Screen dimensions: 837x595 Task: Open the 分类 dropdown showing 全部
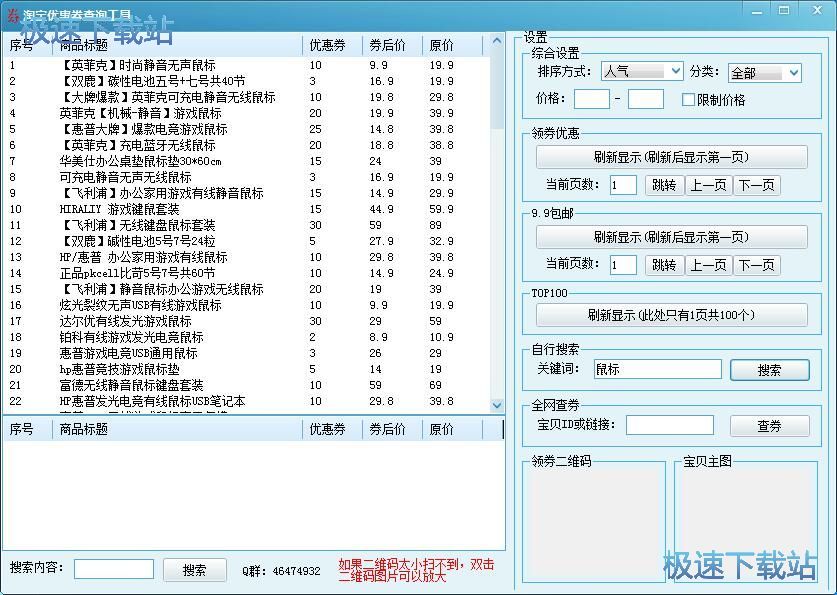tap(764, 73)
